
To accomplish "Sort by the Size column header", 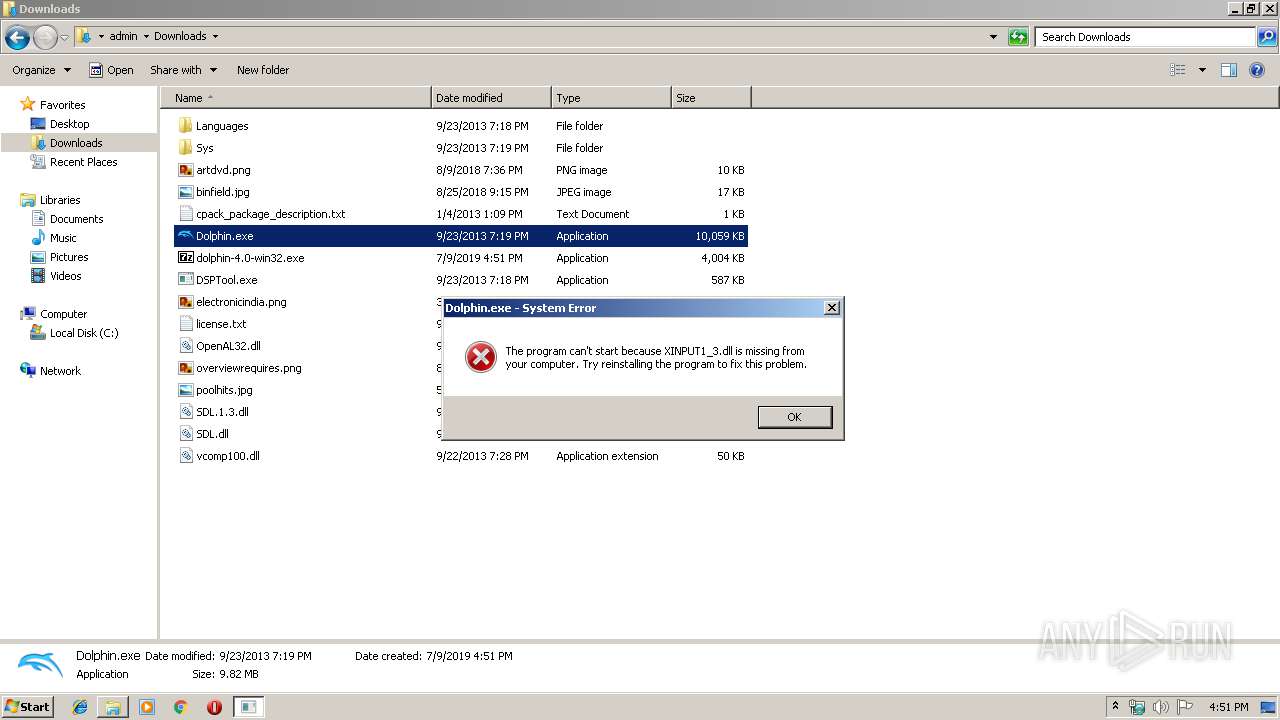I will 711,98.
